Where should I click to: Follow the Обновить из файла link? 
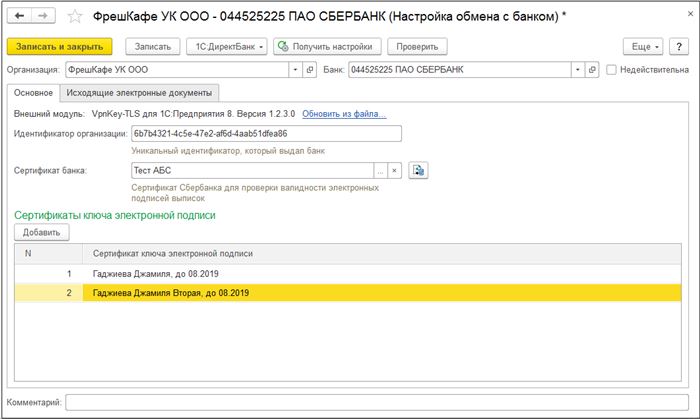(344, 114)
